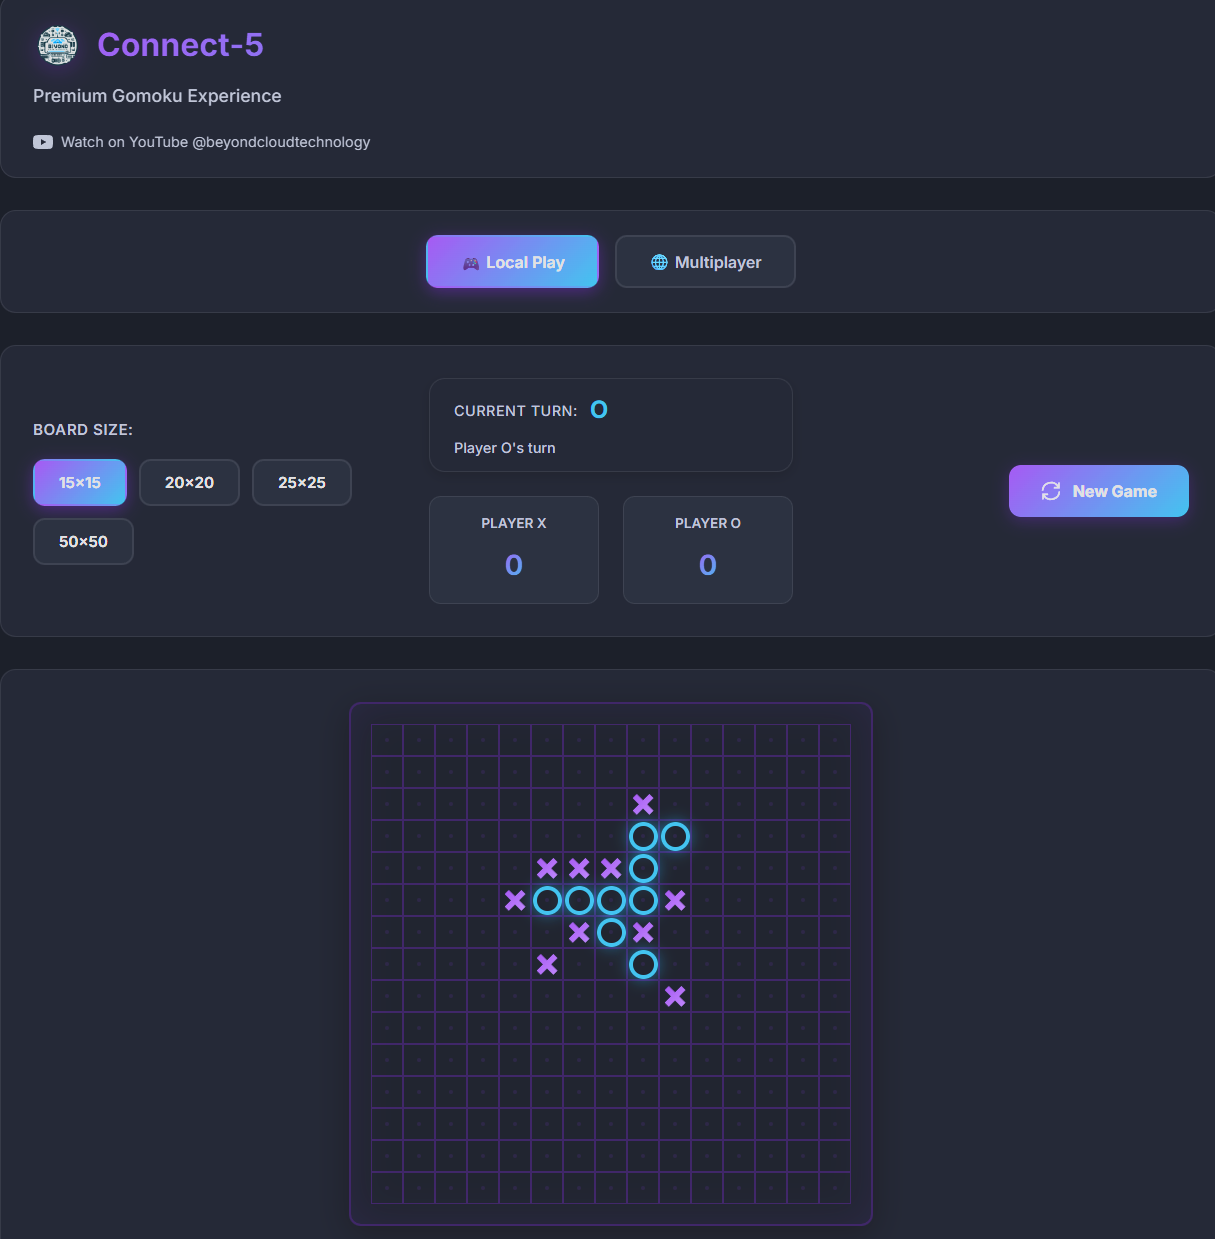
Task: Switch board size to 25×25
Action: (302, 483)
